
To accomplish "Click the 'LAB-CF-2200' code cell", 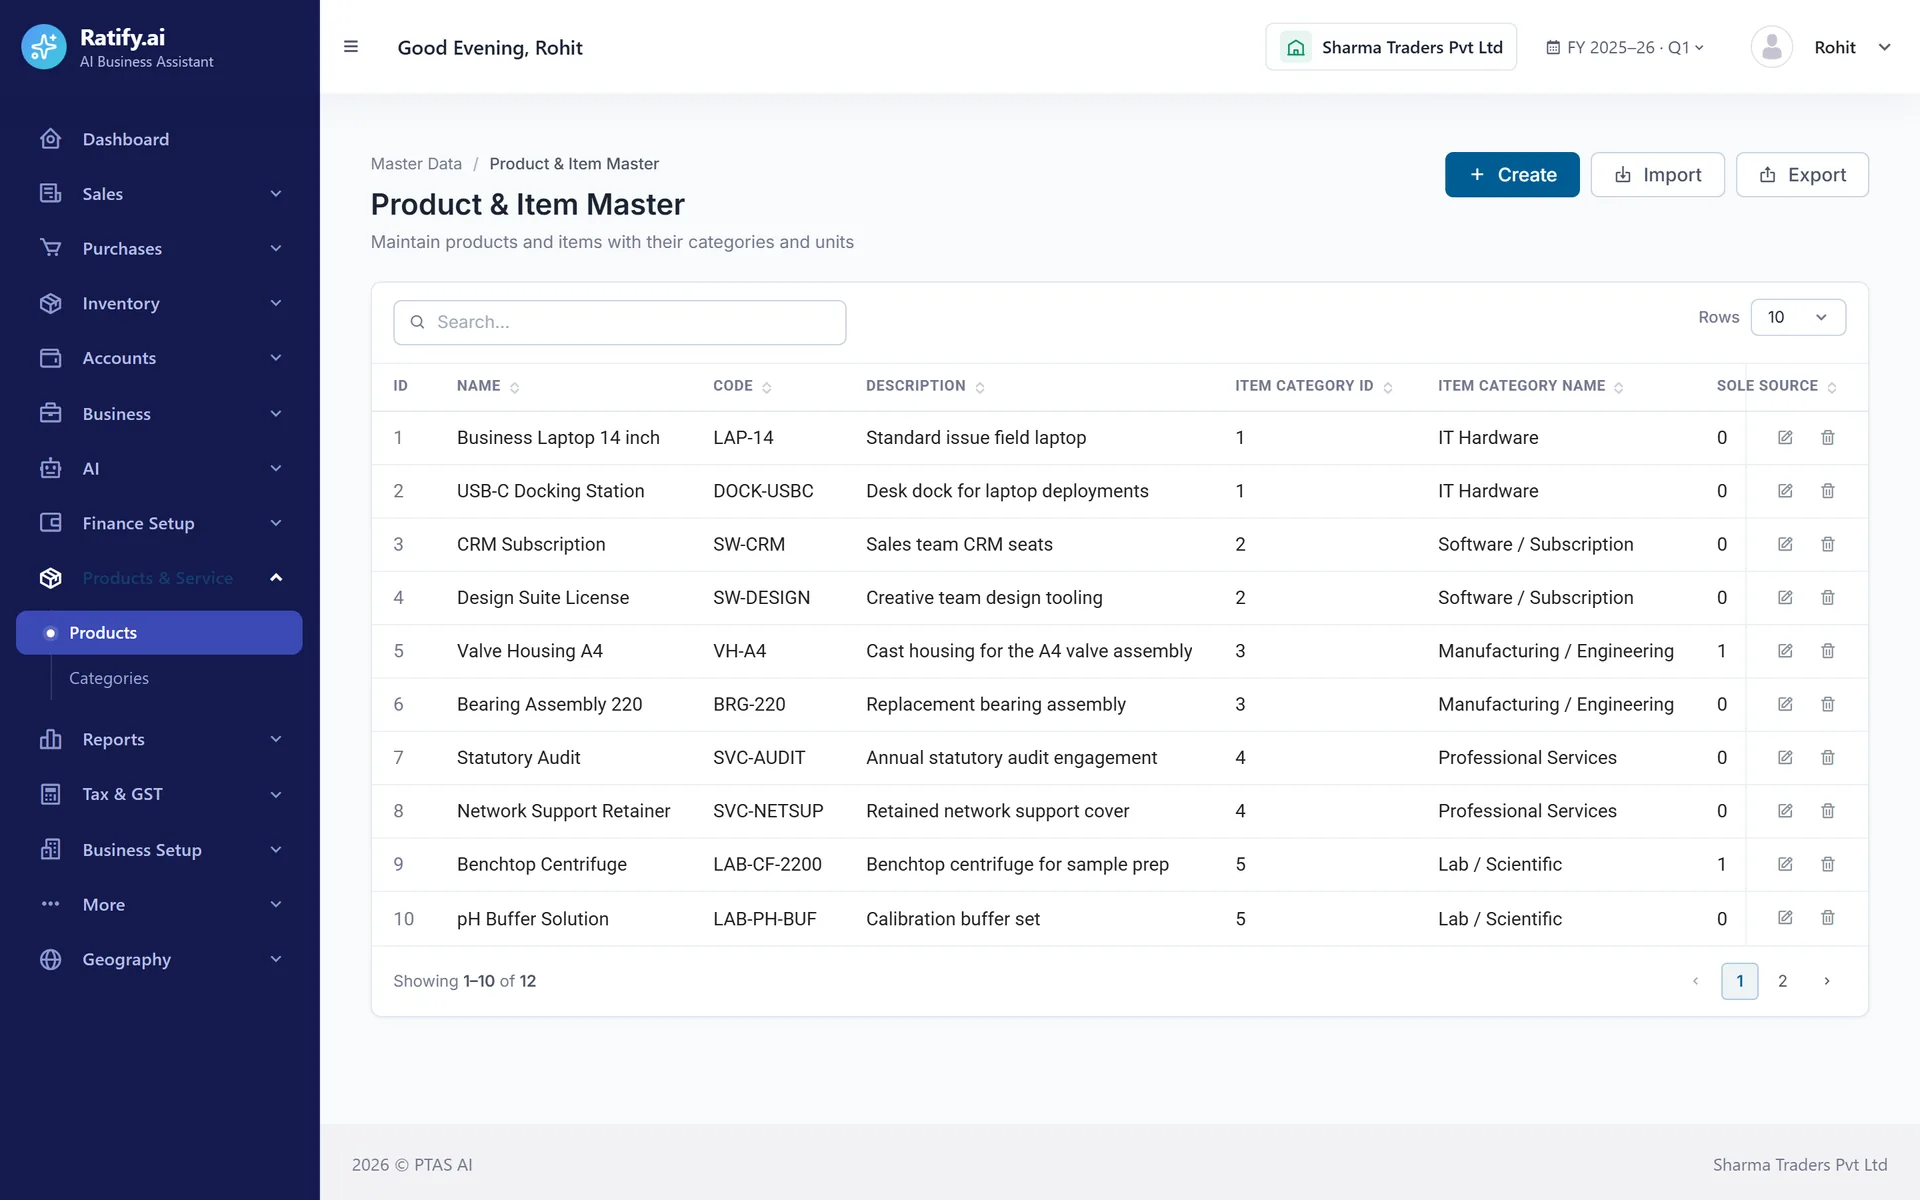I will 767,864.
